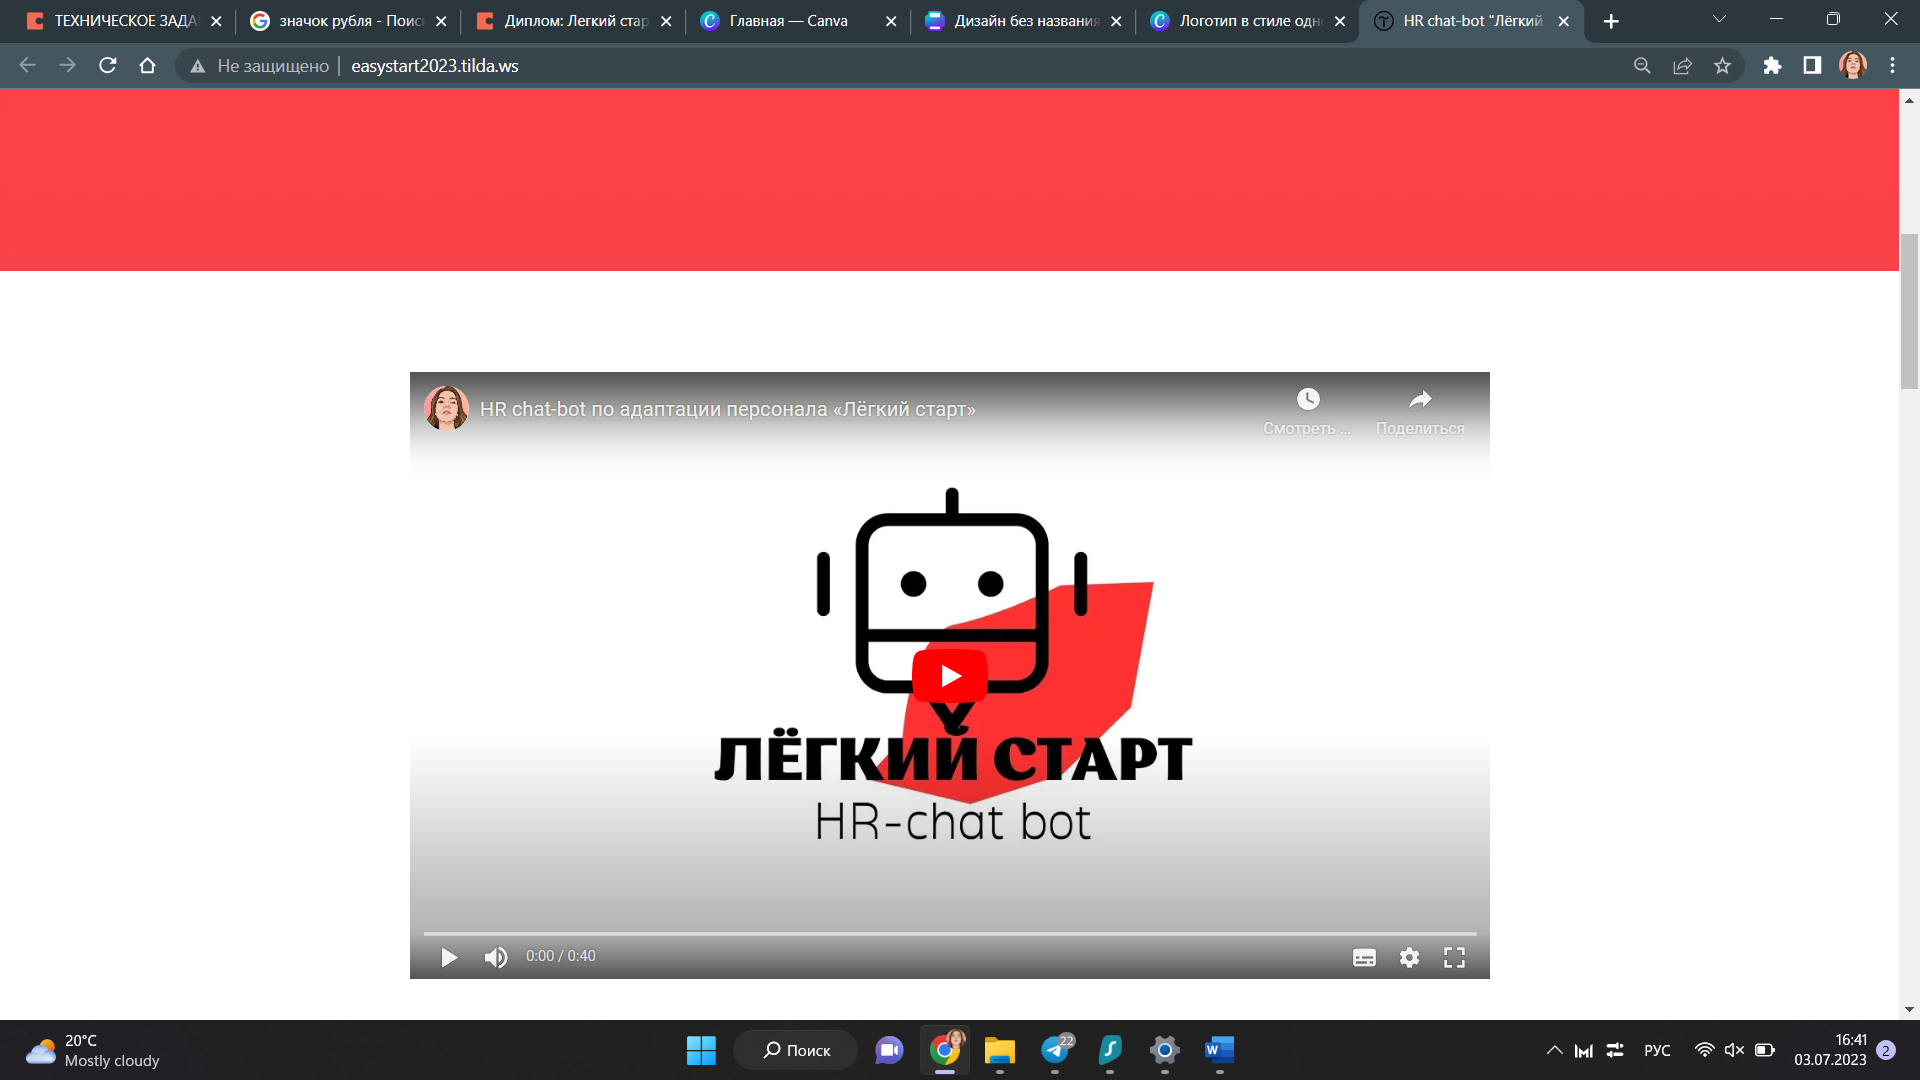Expand the tab search dropdown arrow
Viewport: 1920px width, 1080px height.
click(1719, 20)
